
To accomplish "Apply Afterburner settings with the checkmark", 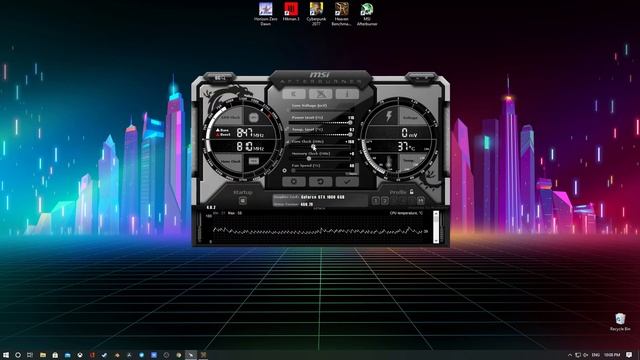I will (x=347, y=181).
